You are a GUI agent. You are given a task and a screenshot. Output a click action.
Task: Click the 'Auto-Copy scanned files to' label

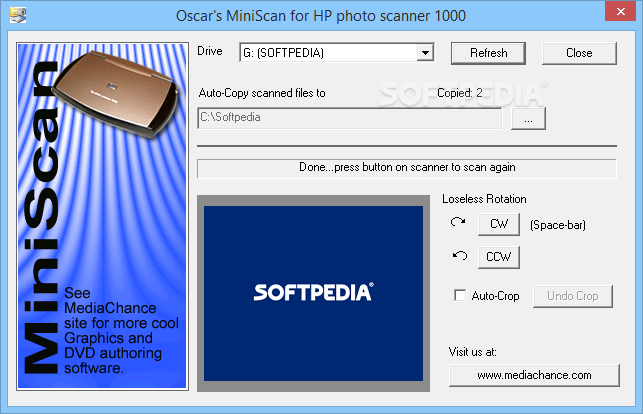tap(262, 93)
